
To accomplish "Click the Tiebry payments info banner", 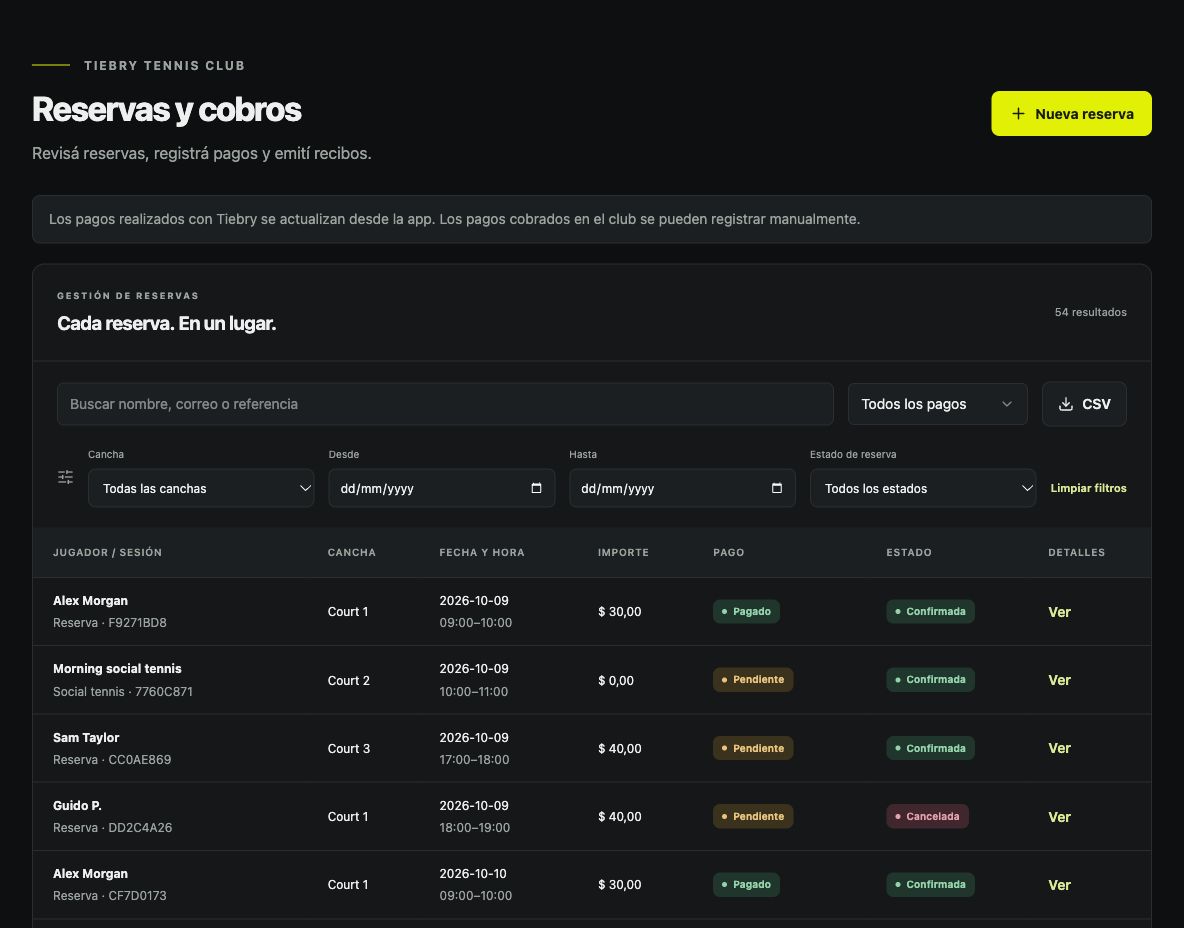I will 591,219.
